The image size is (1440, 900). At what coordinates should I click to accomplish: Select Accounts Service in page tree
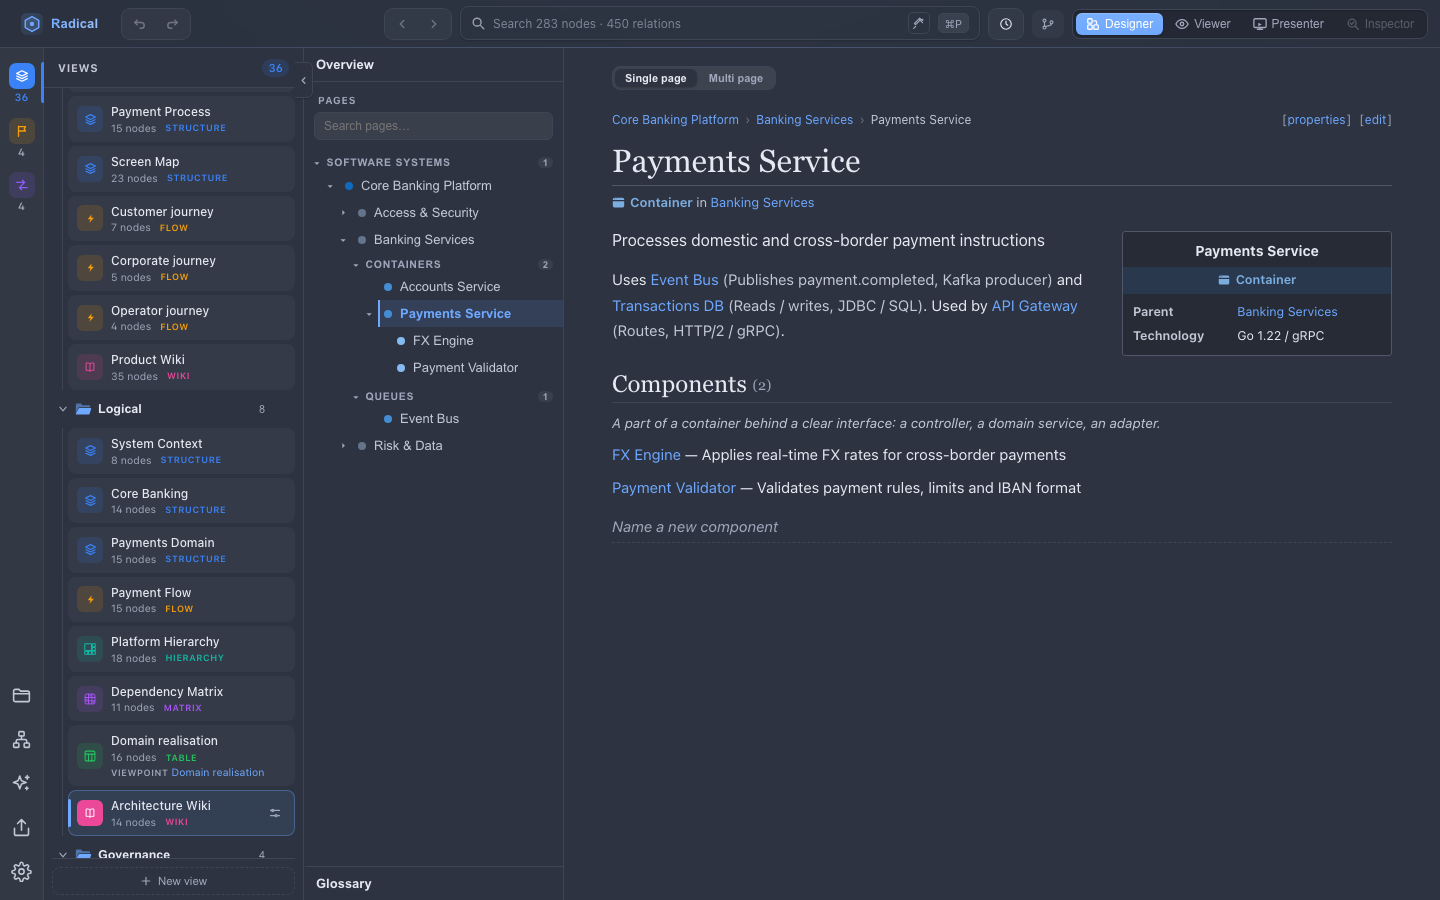point(450,287)
